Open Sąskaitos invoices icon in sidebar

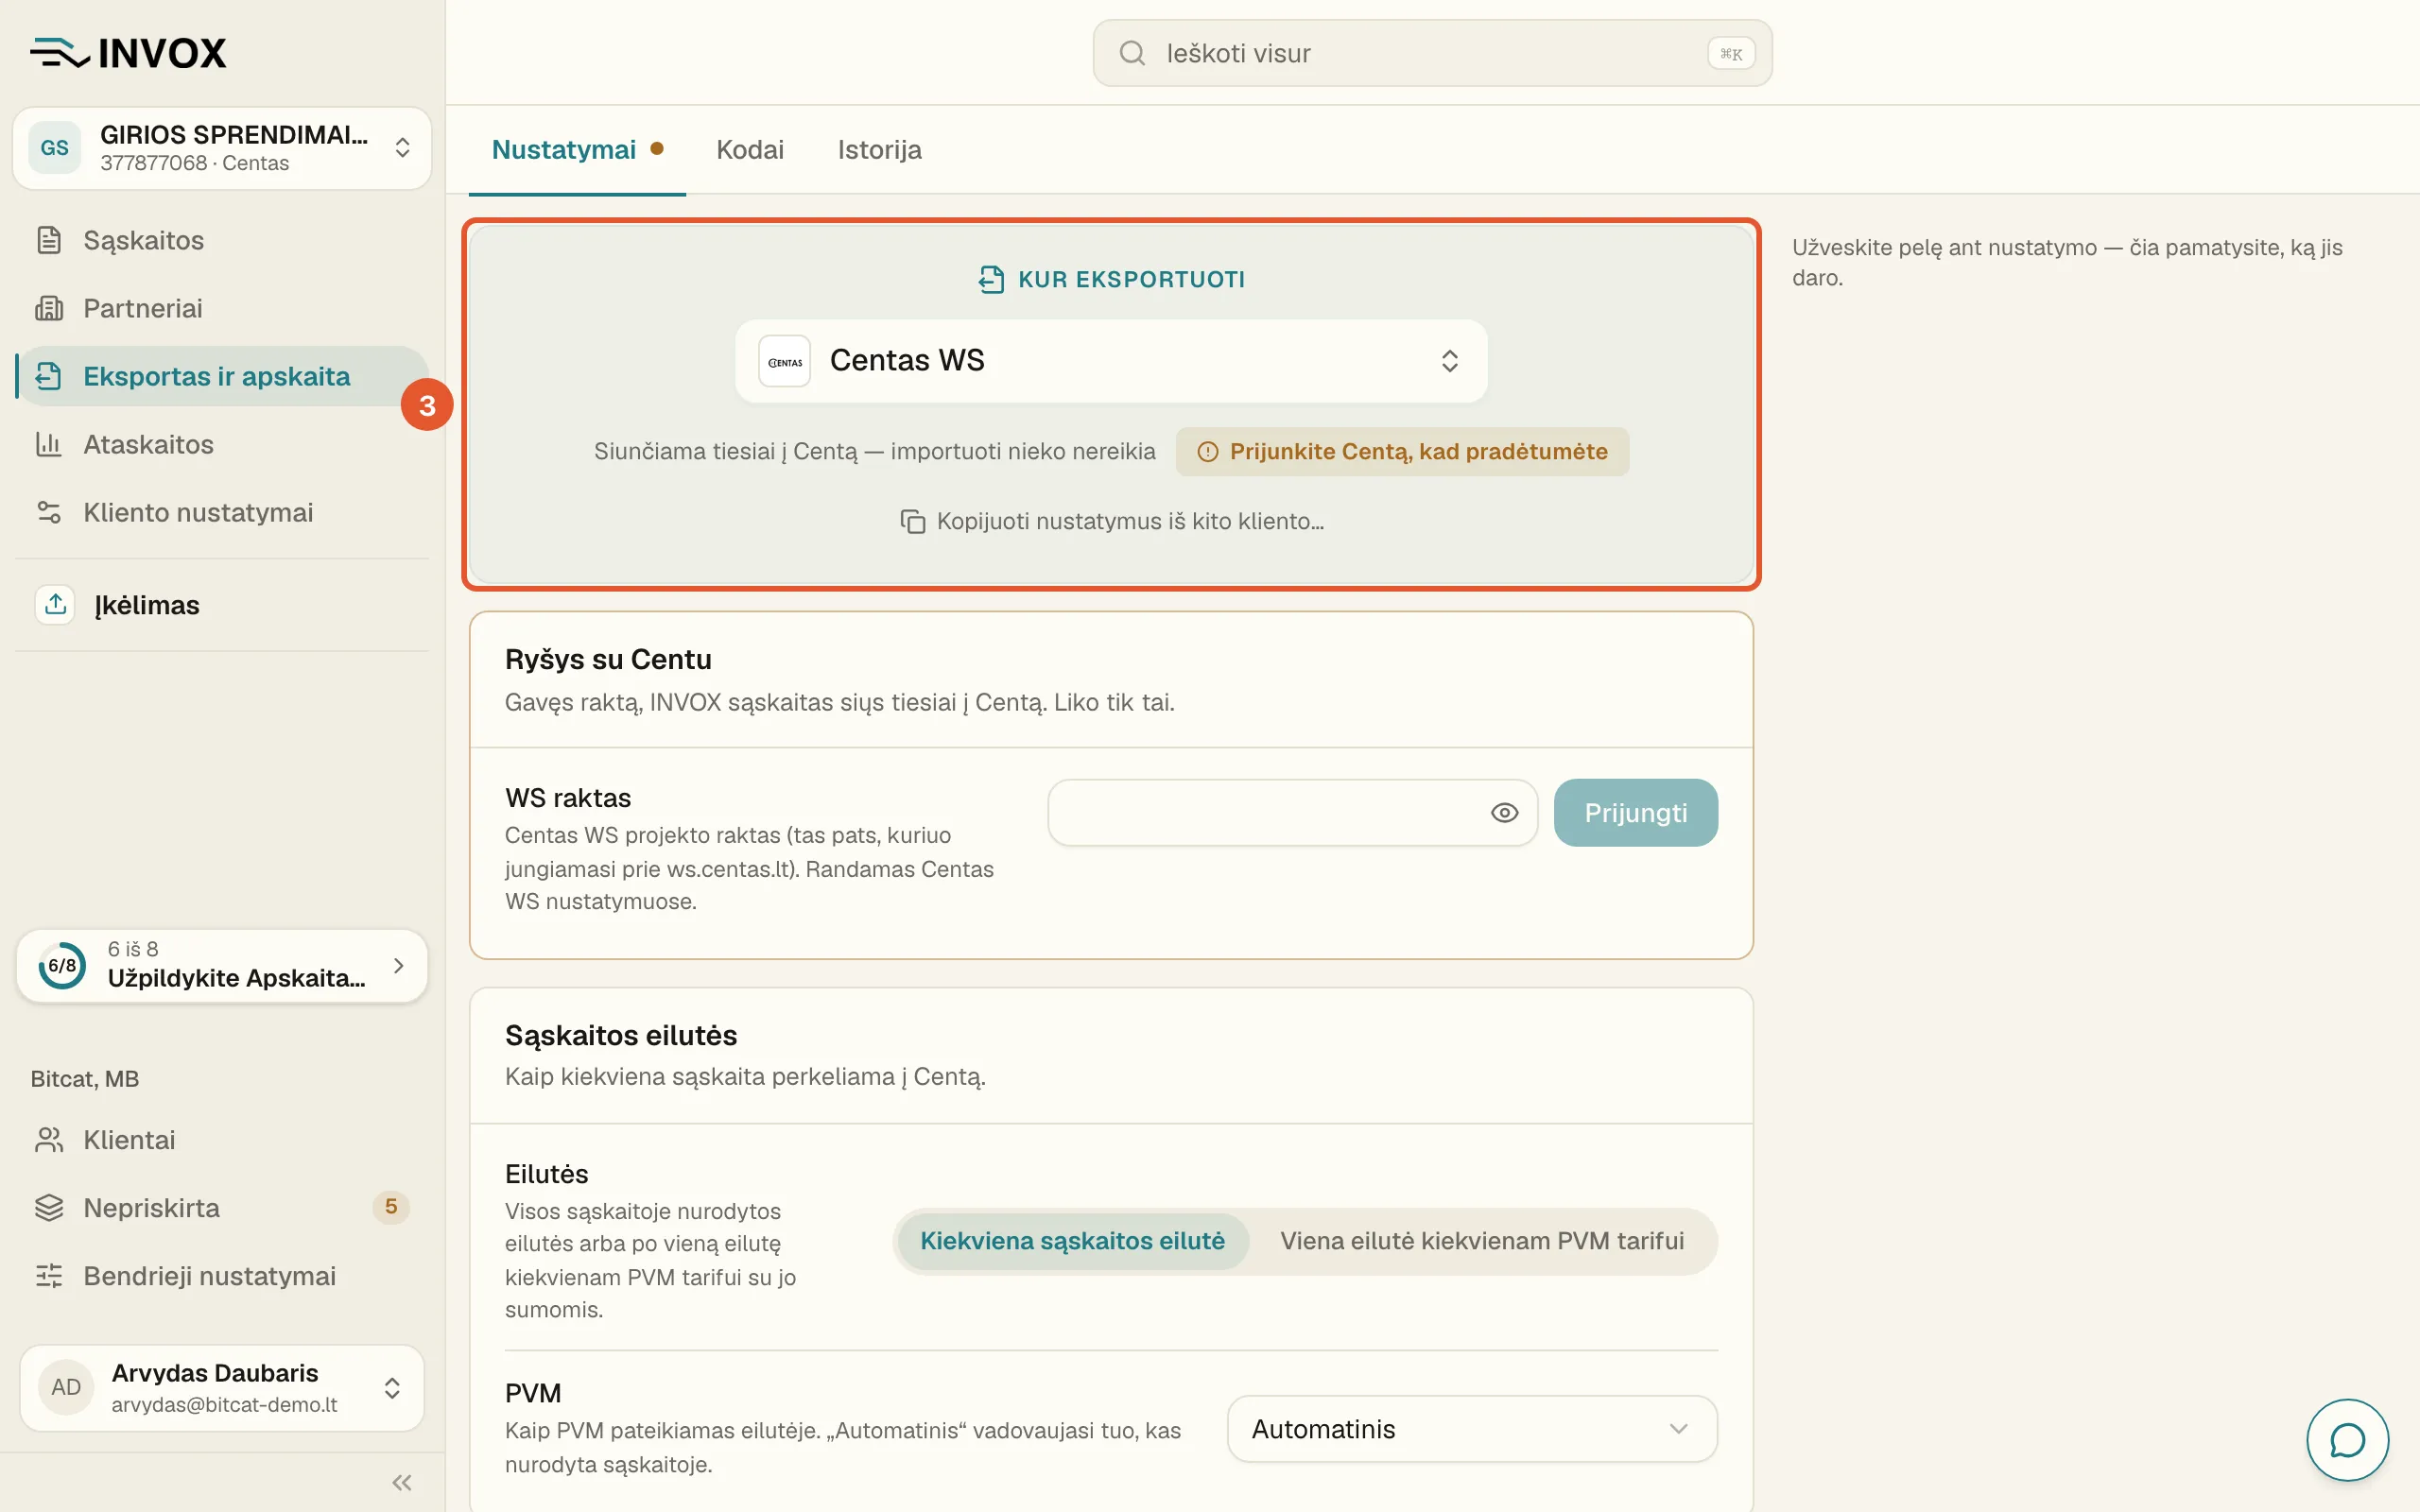pos(49,240)
